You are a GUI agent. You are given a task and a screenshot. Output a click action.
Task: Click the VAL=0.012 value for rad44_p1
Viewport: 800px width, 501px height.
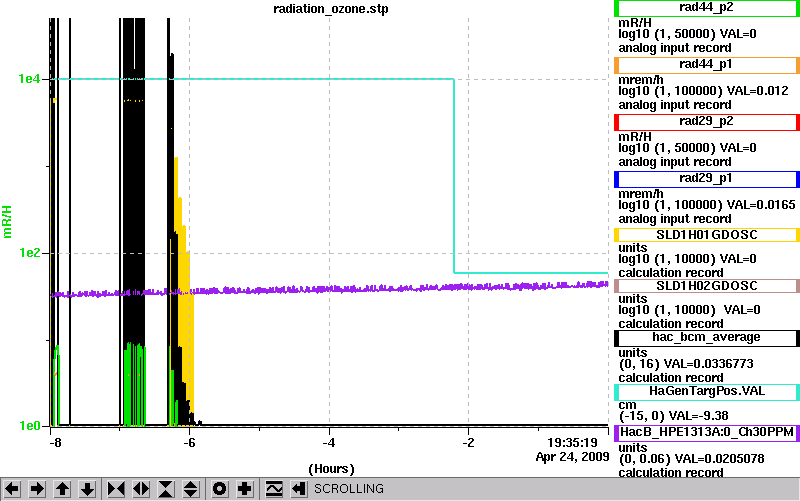tap(757, 91)
